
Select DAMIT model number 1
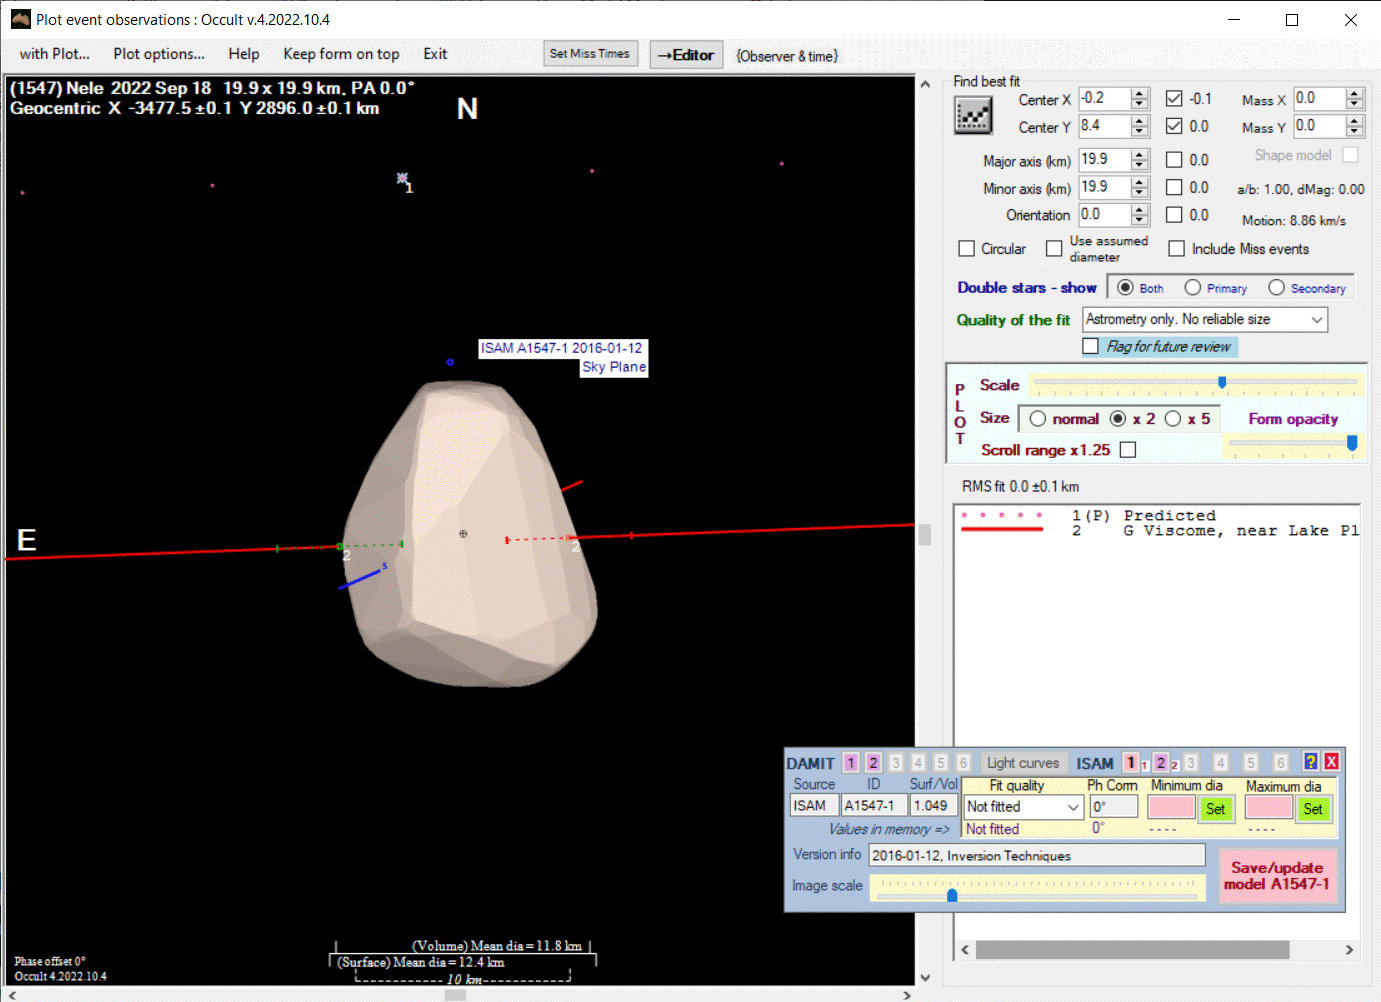pyautogui.click(x=851, y=763)
